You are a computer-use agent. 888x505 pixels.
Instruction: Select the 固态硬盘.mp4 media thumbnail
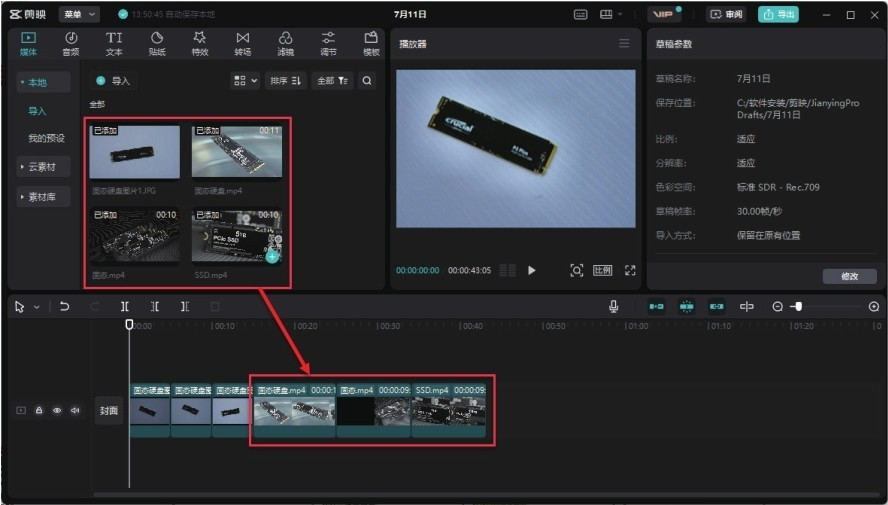(237, 152)
